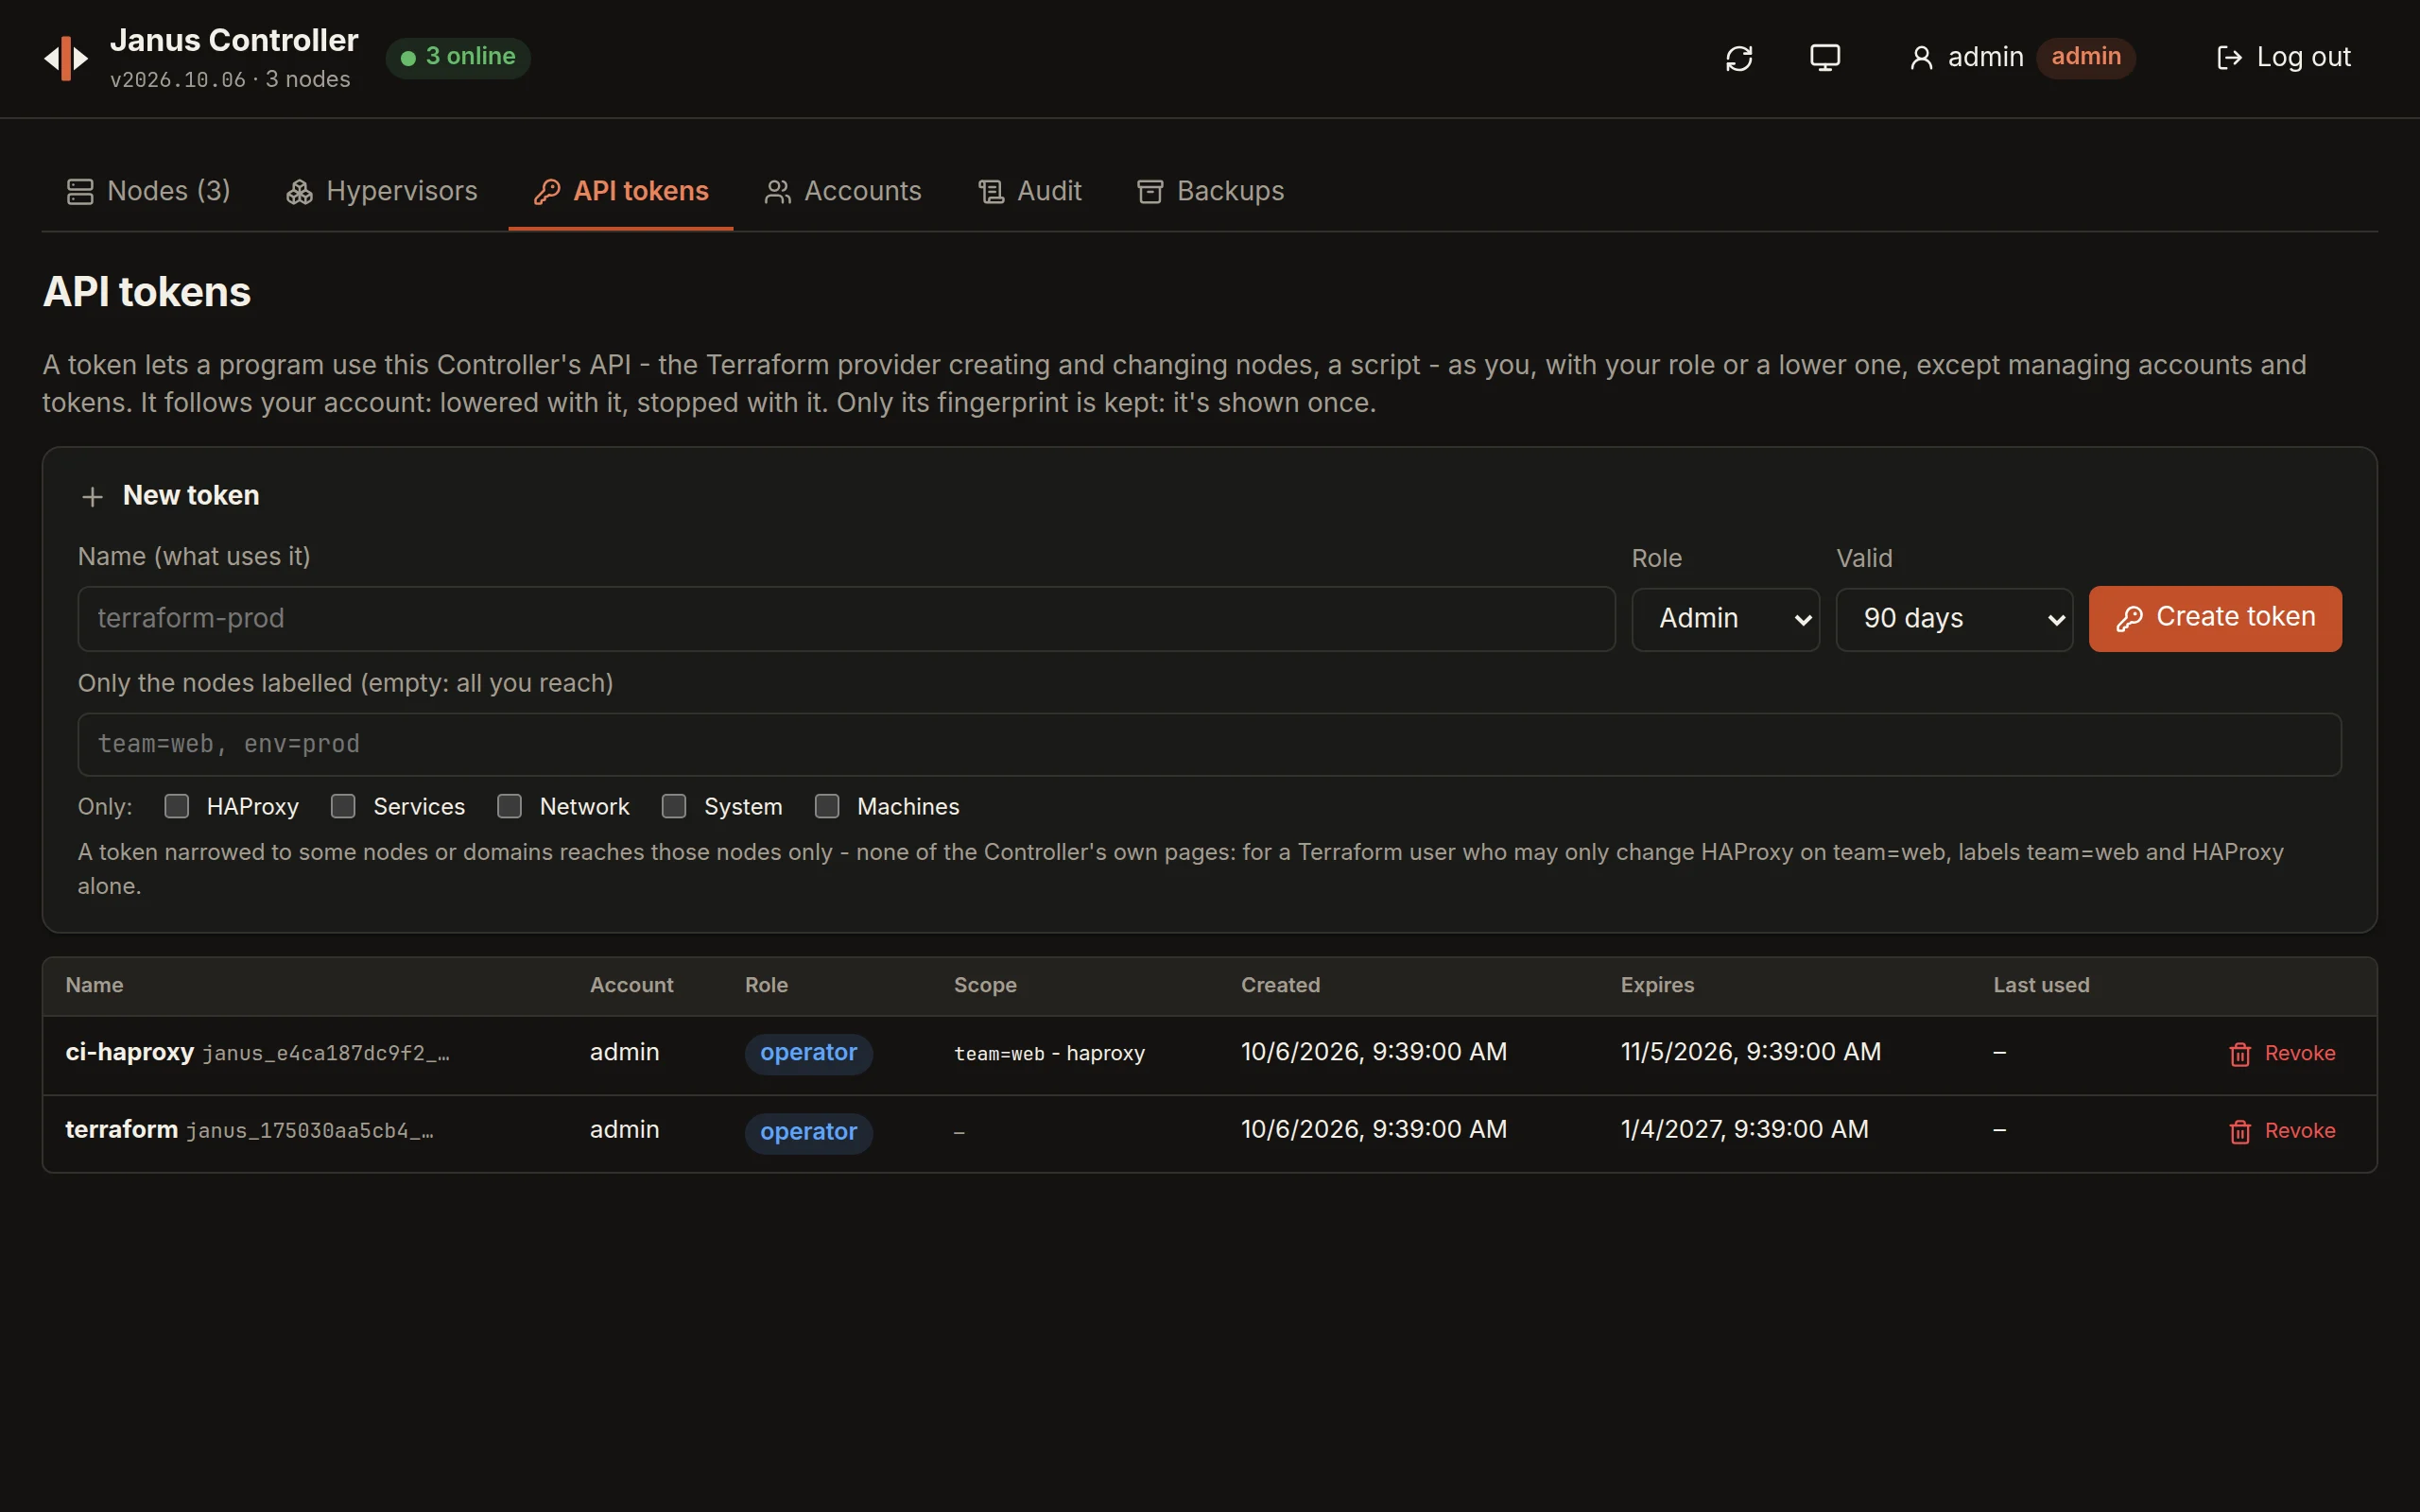2420x1512 pixels.
Task: Open the Valid dropdown showing 90 days
Action: [1954, 619]
